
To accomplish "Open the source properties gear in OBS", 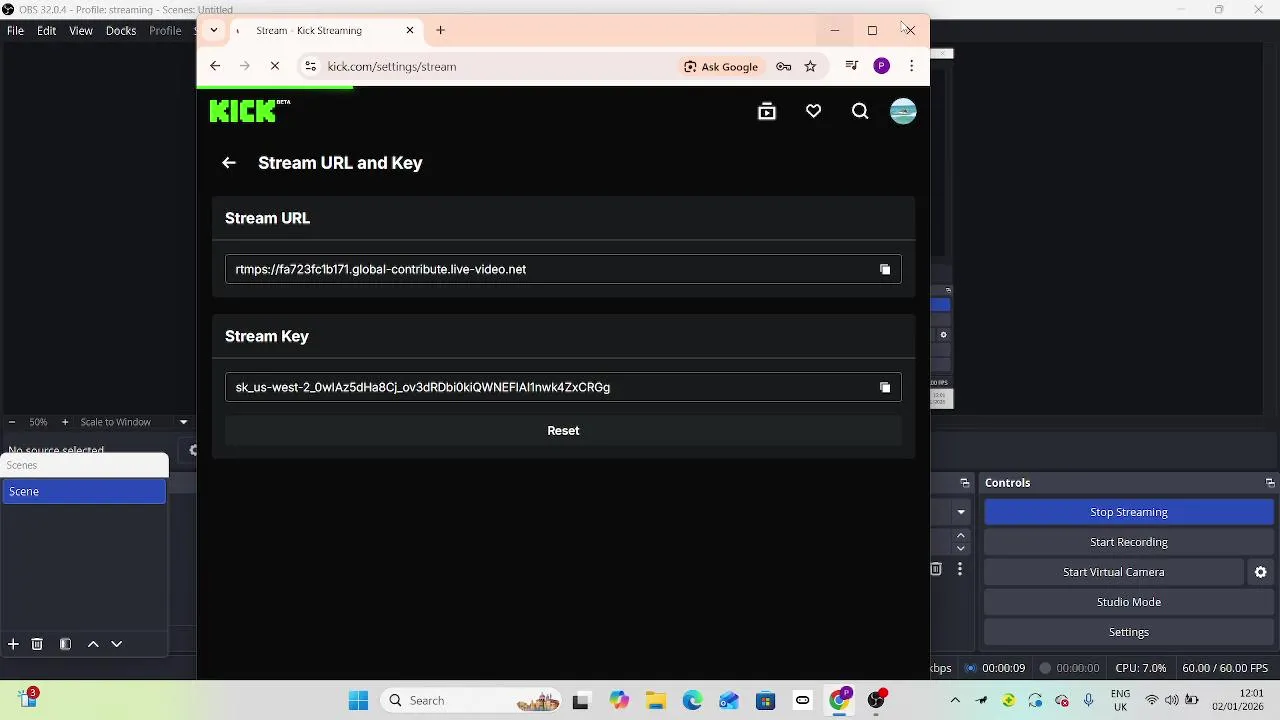I will click(x=193, y=450).
